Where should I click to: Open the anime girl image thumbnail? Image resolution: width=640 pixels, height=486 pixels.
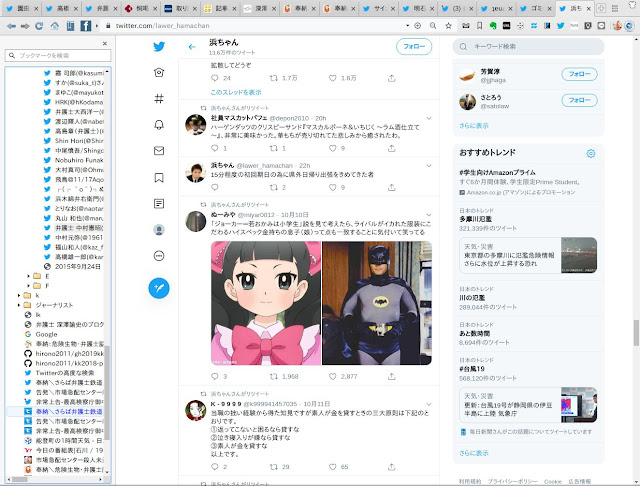266,303
